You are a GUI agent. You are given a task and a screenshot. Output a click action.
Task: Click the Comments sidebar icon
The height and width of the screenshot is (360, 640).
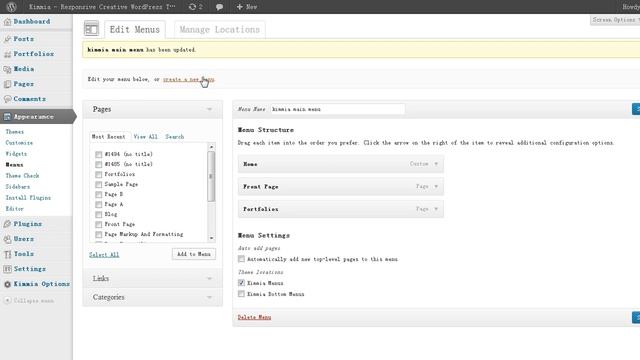click(x=7, y=99)
